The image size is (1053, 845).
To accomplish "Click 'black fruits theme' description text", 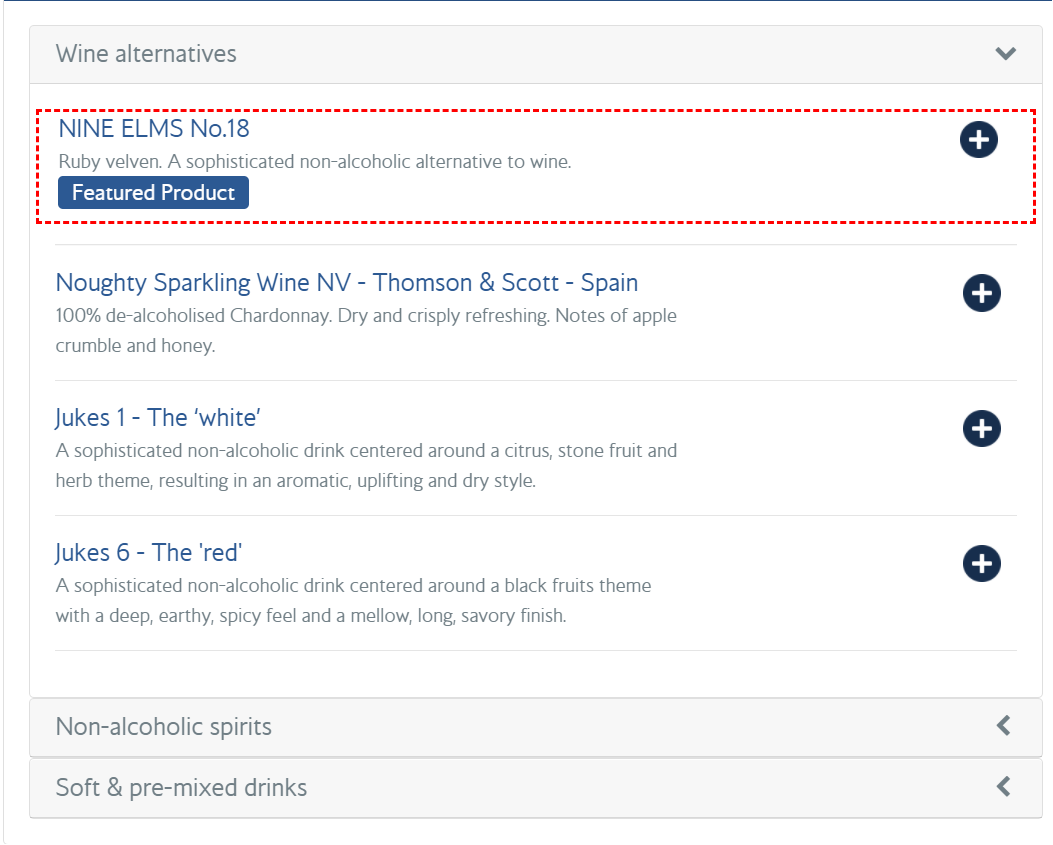I will [x=353, y=601].
